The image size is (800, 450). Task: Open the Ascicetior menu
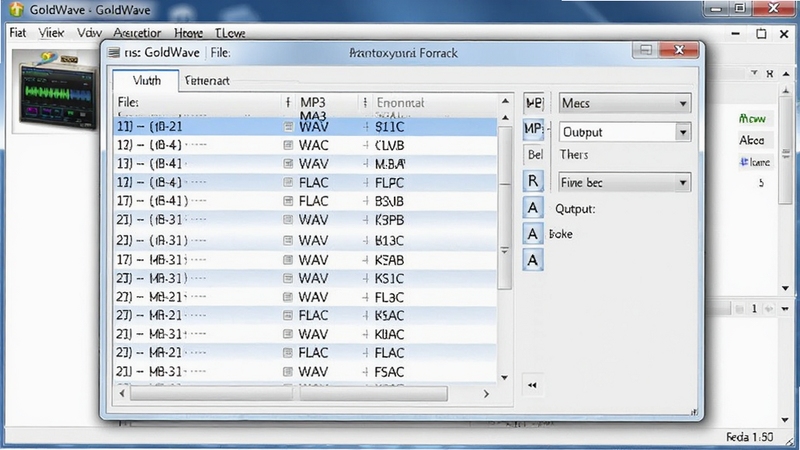(x=137, y=33)
